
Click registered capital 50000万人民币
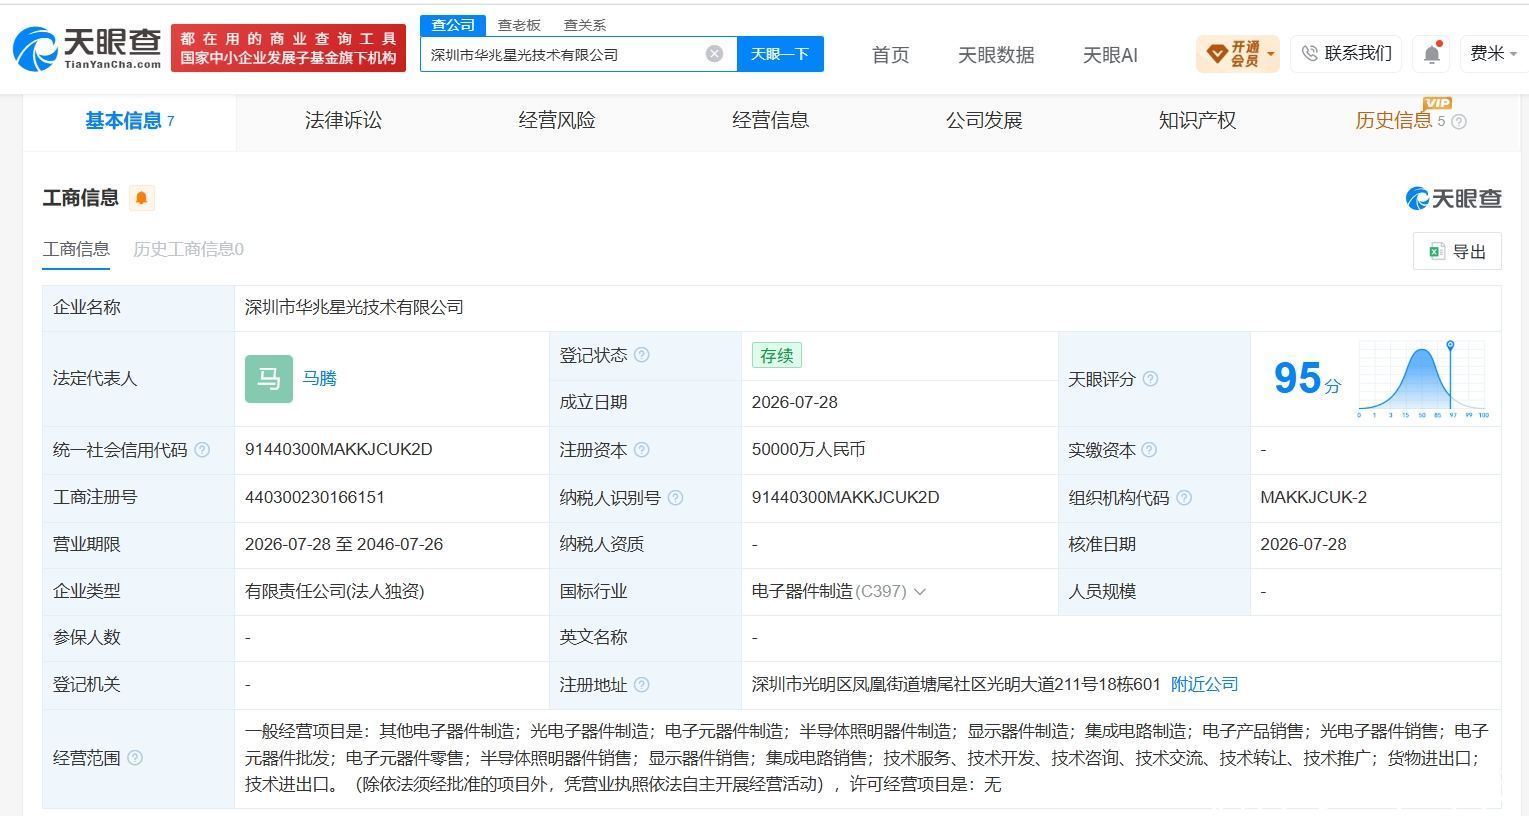click(x=808, y=450)
